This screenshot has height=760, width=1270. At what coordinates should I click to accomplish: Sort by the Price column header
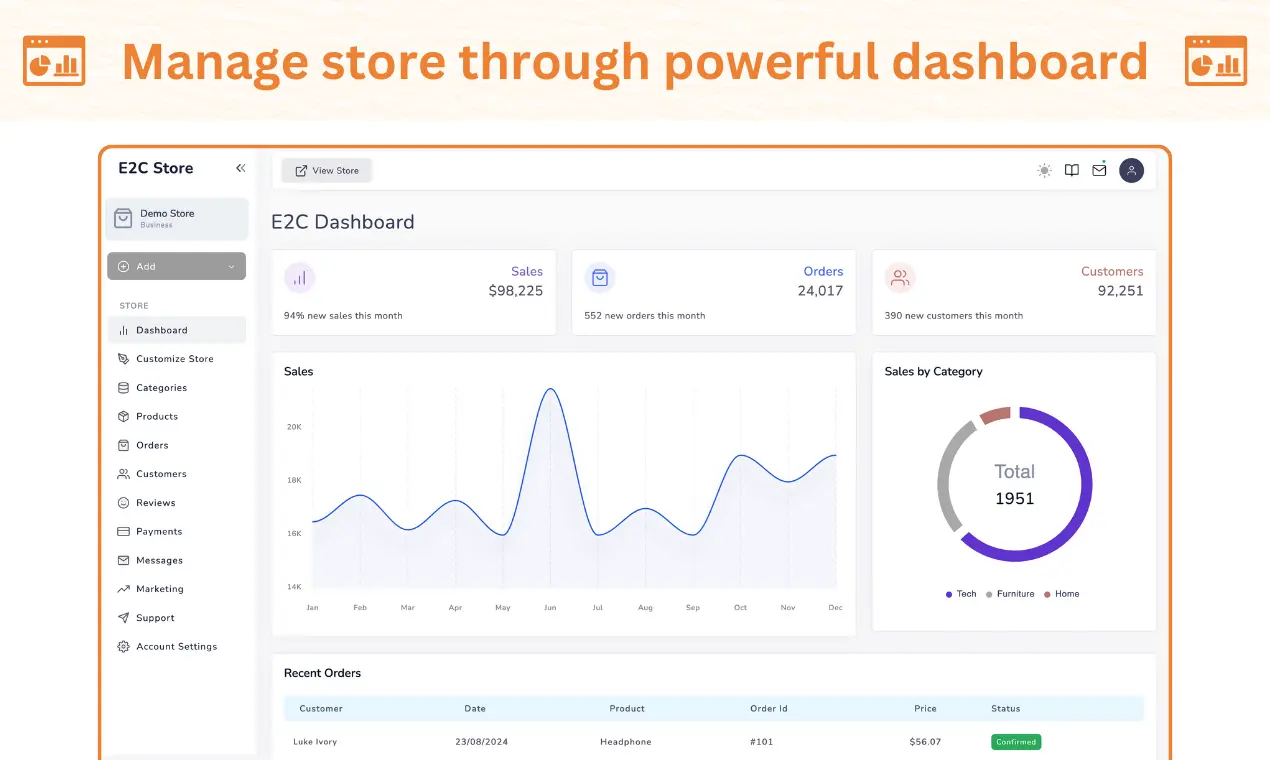click(926, 709)
